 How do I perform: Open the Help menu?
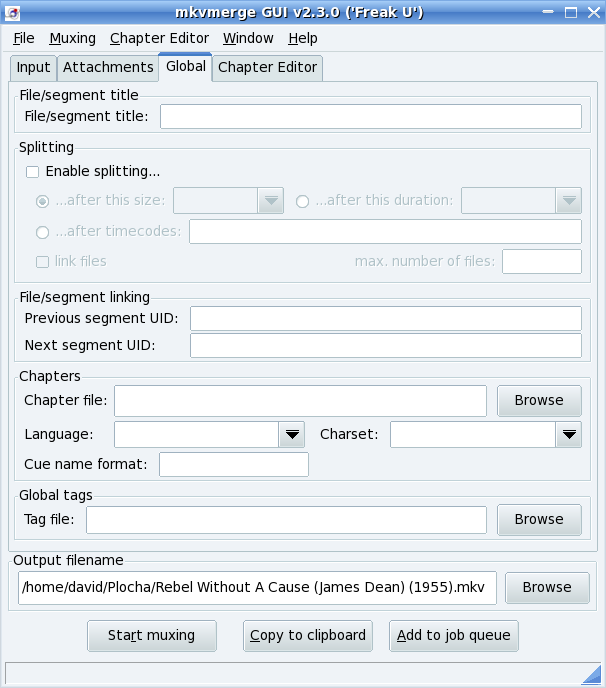point(303,38)
